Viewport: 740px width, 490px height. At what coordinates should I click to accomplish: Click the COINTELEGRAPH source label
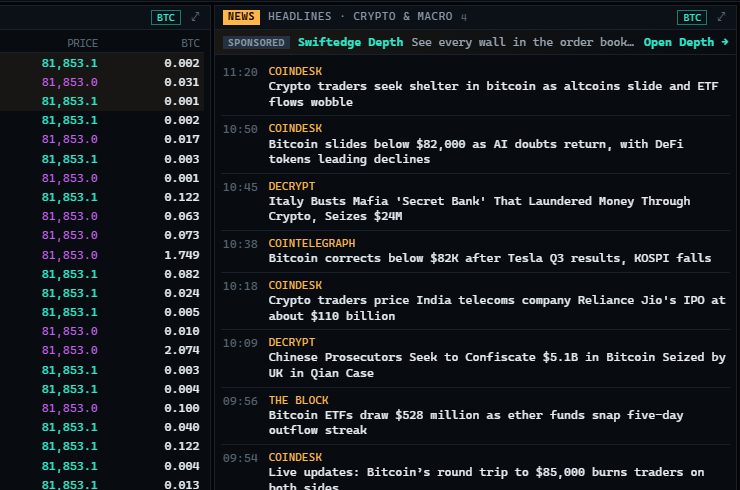(x=311, y=243)
